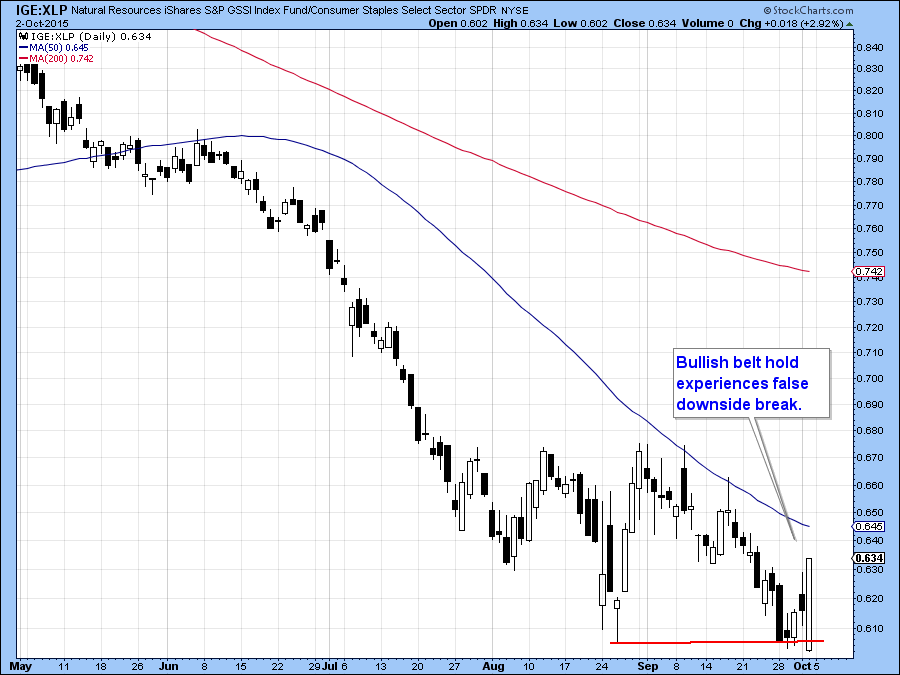Click the 13 date label on the x-axis

381,666
